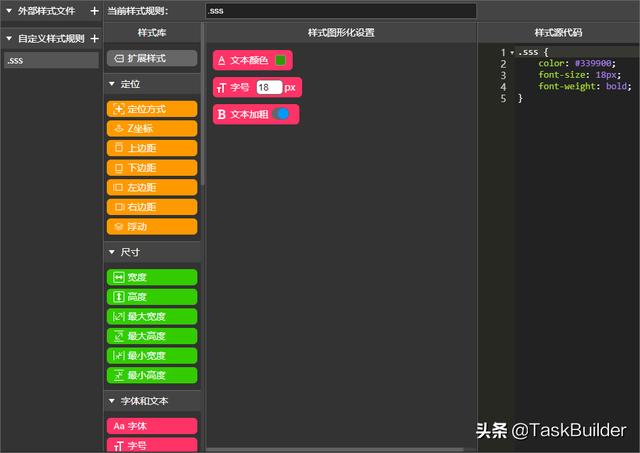Click the 右边距 right margin icon
Viewport: 640px width, 453px height.
click(x=118, y=207)
